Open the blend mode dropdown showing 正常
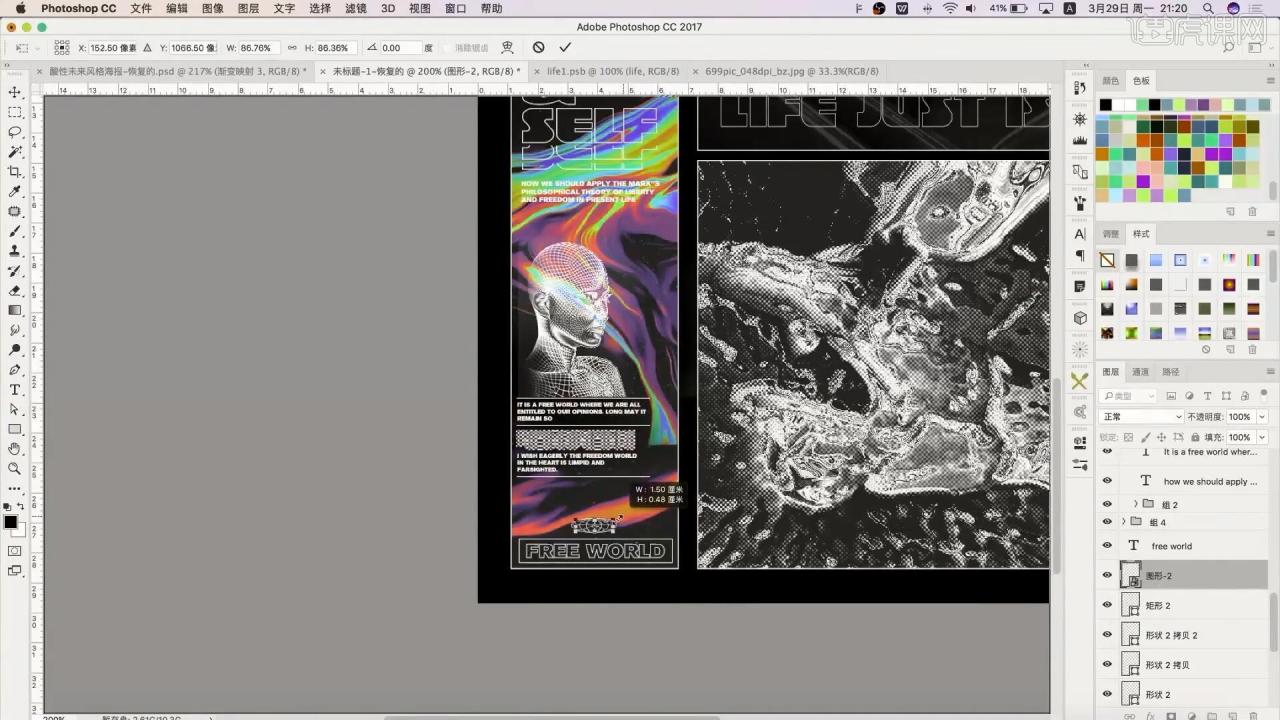Screen dimensions: 1280x720 click(1141, 416)
